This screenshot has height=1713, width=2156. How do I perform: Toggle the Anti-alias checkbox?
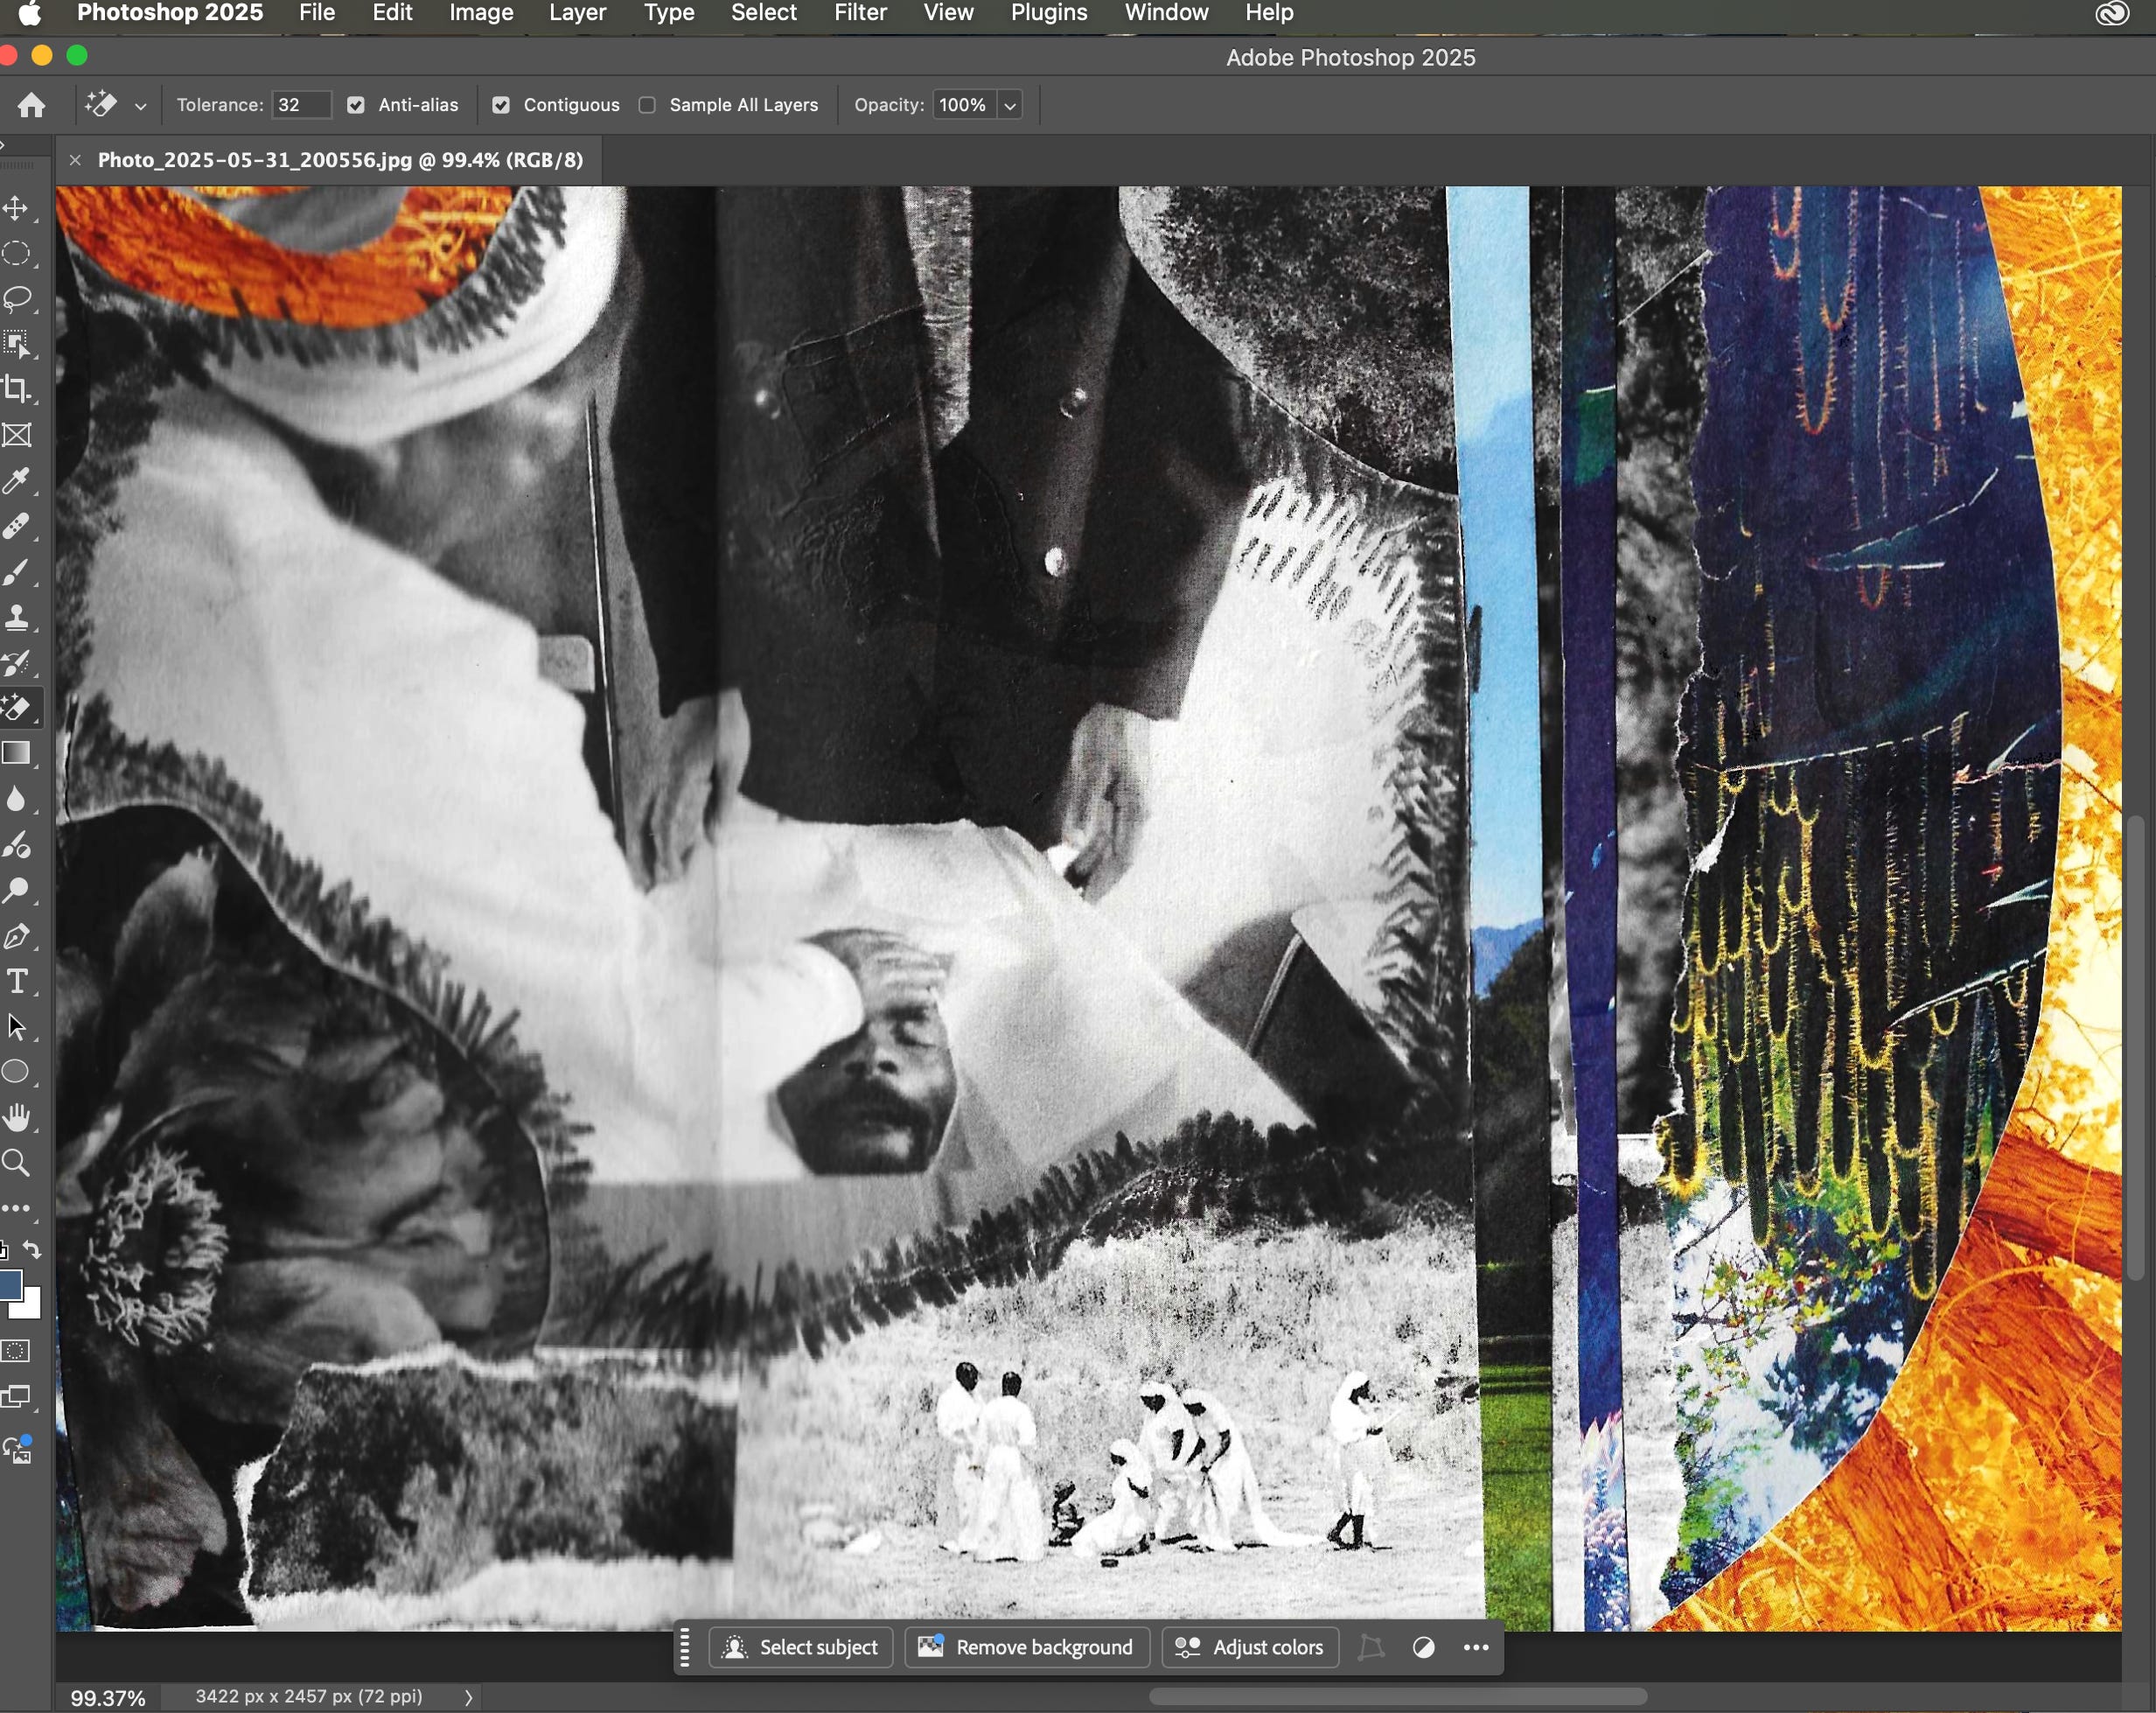pos(356,105)
